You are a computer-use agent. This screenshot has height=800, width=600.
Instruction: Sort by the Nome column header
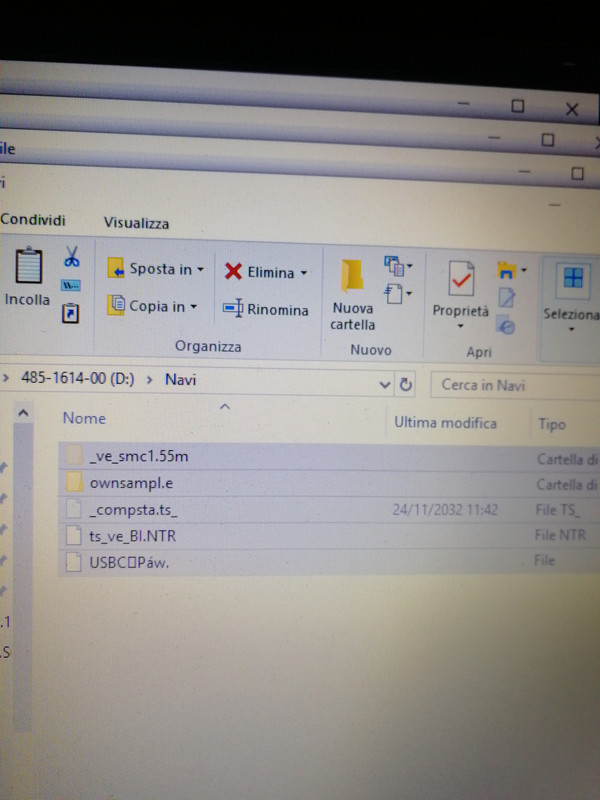click(84, 418)
